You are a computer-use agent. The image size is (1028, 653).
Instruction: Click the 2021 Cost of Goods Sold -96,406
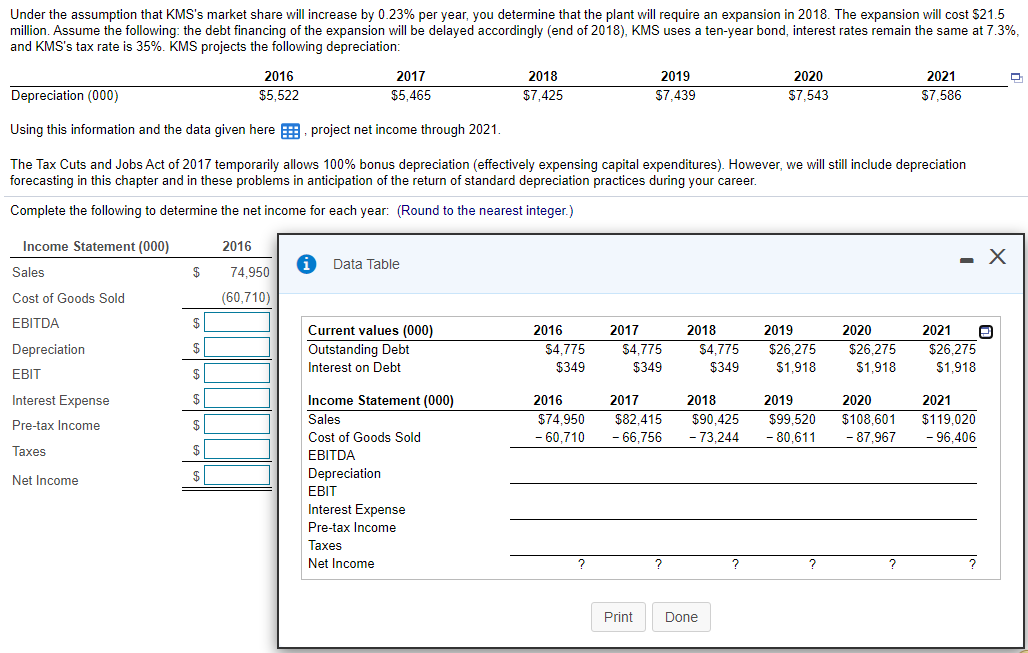click(x=951, y=437)
